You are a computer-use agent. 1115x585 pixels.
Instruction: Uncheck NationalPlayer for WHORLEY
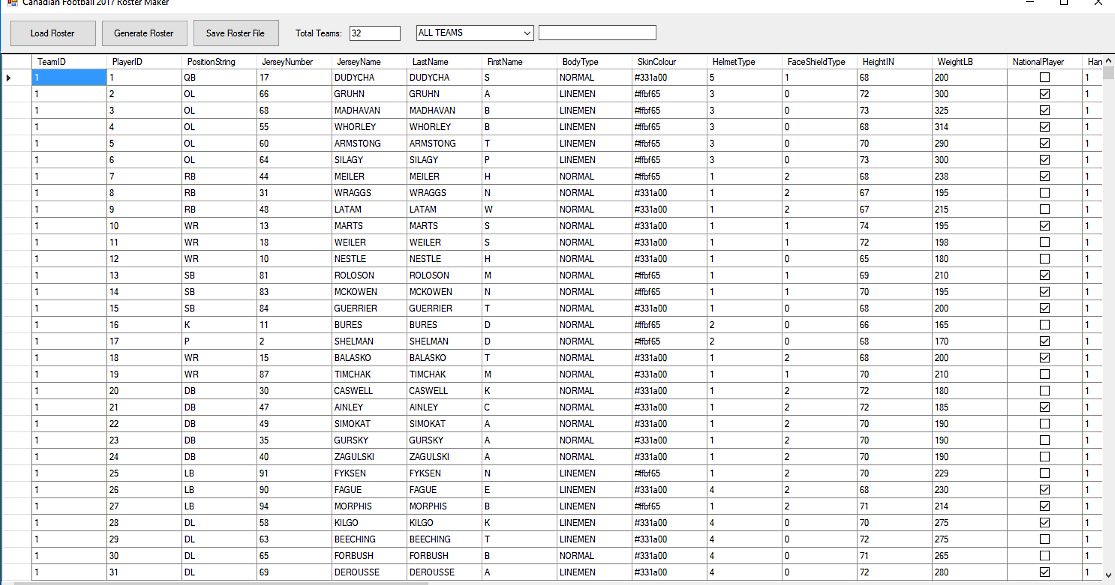tap(1045, 127)
